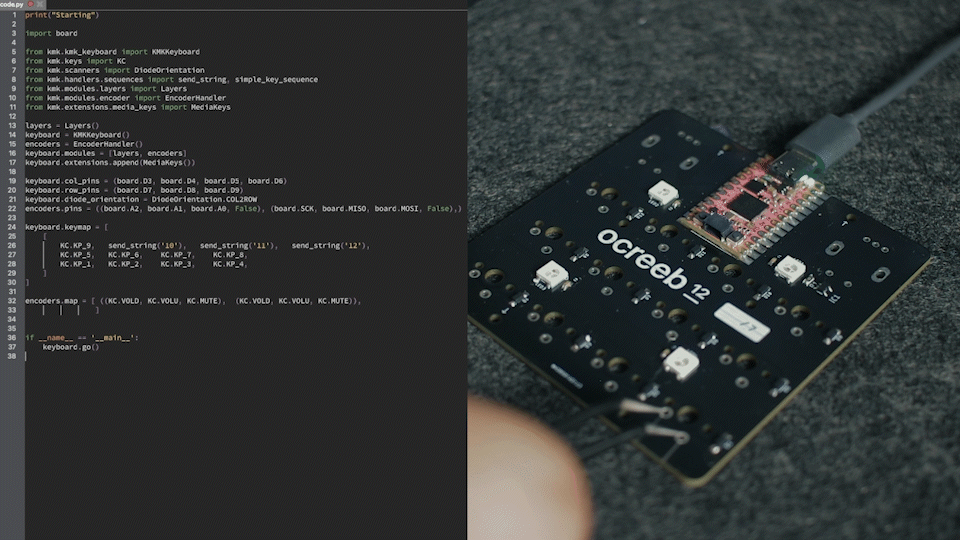Click send_string('10') in the keymap

pyautogui.click(x=145, y=246)
